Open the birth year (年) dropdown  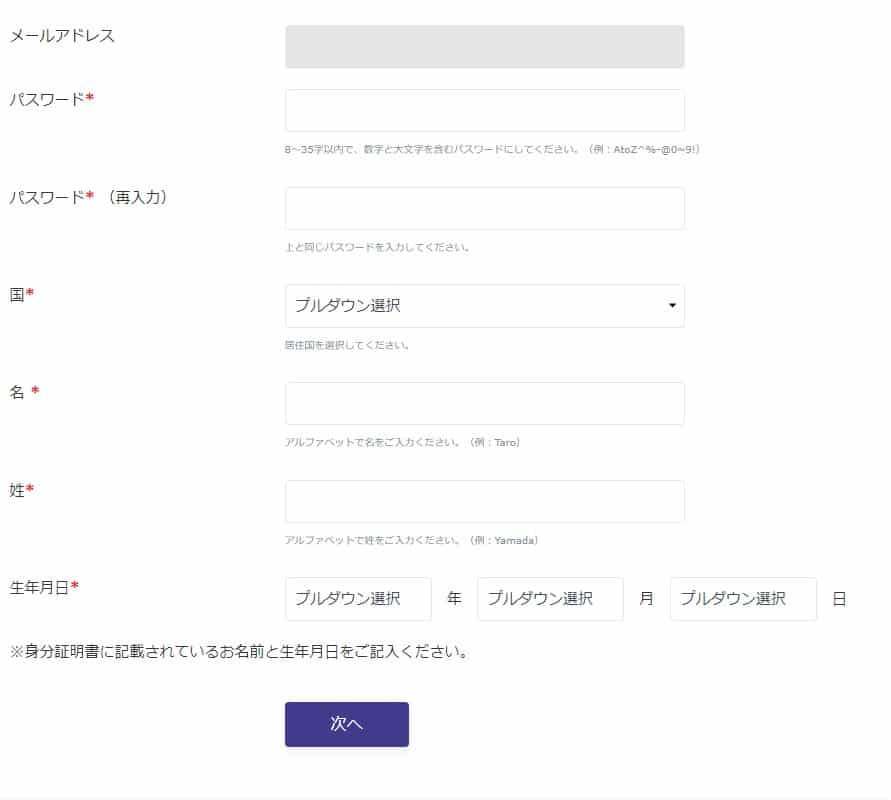[x=358, y=599]
